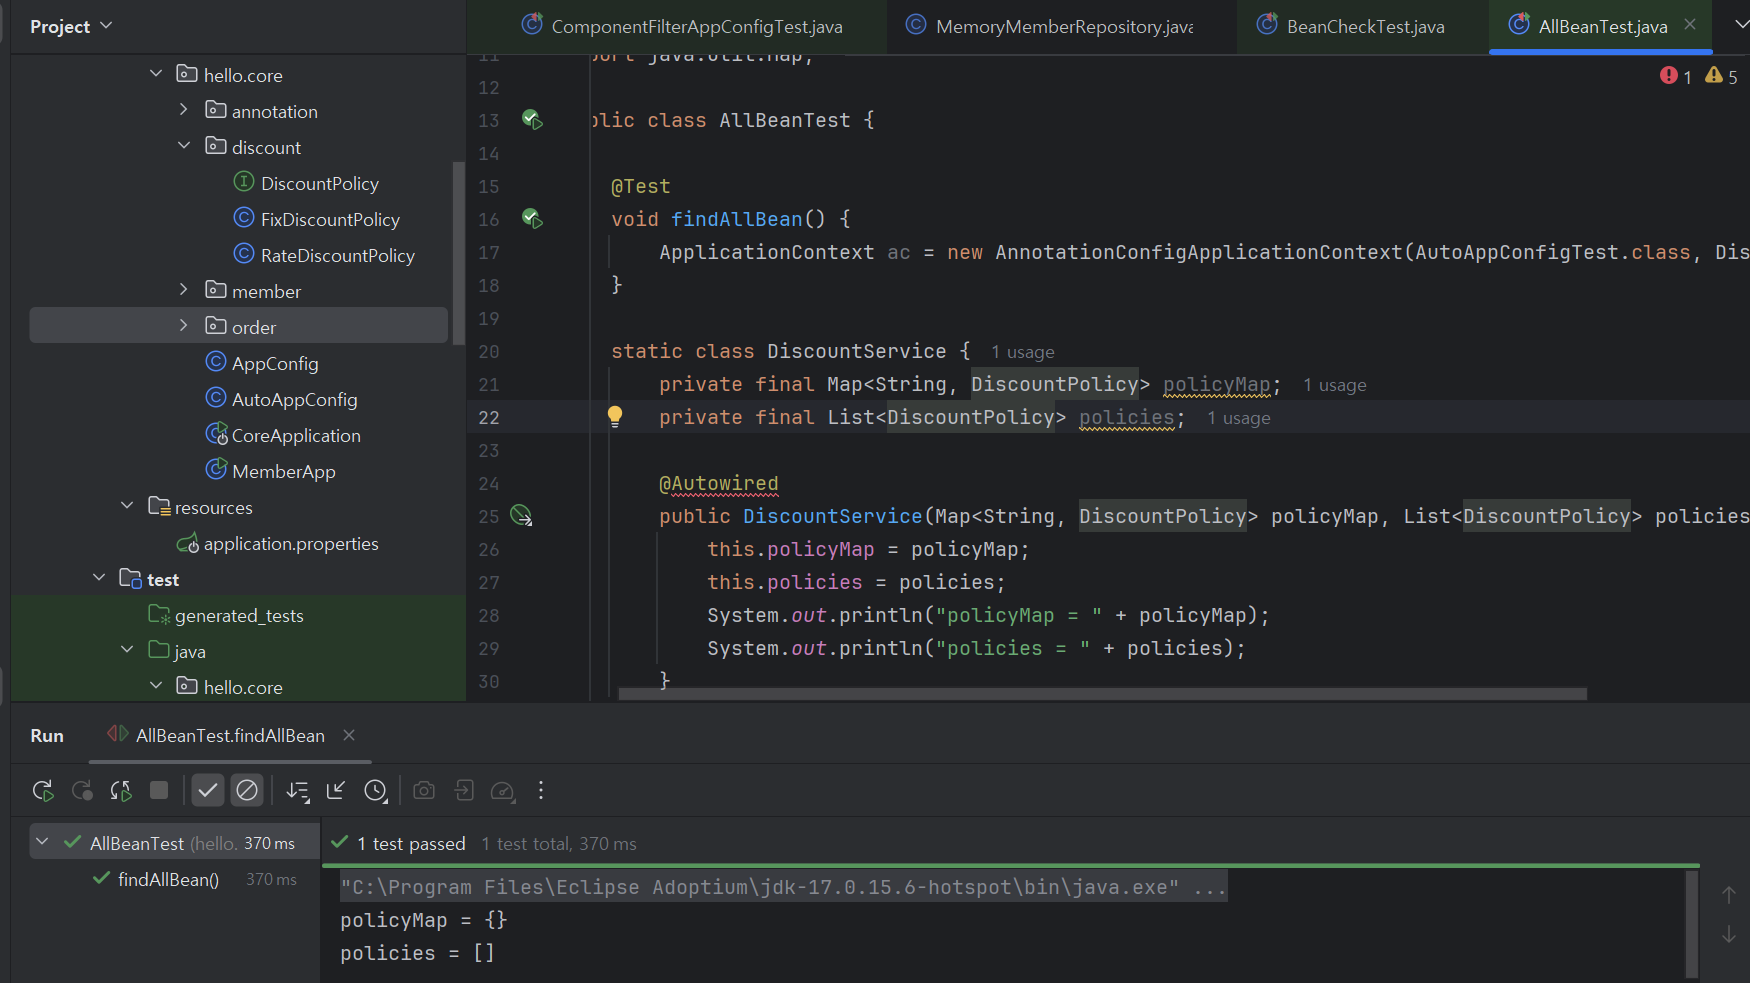Click the Run tool window label
The width and height of the screenshot is (1750, 983).
(47, 735)
